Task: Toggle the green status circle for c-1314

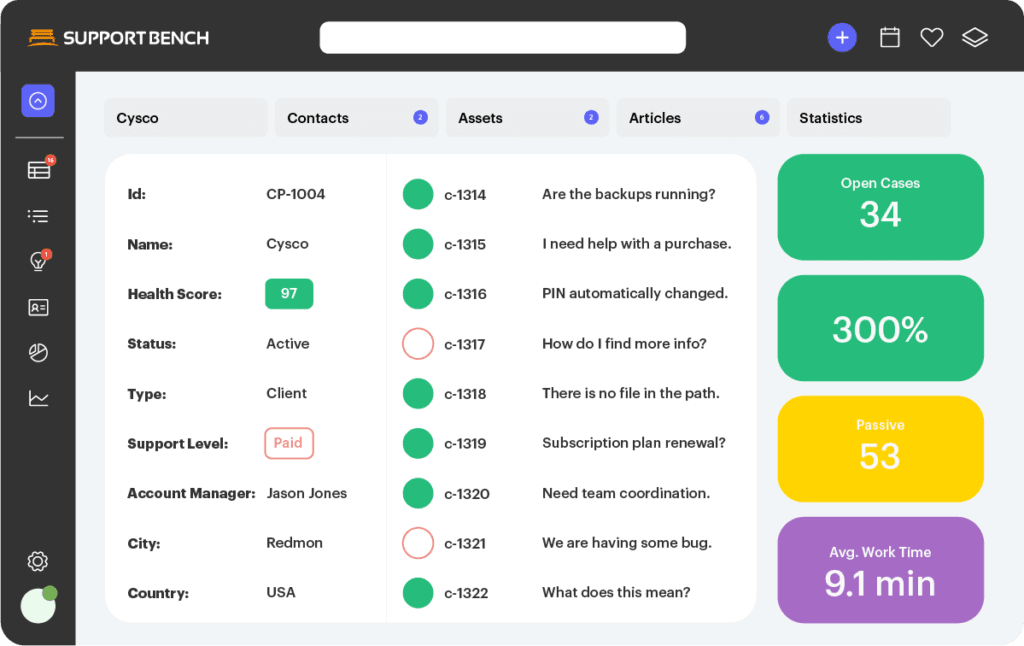Action: 418,194
